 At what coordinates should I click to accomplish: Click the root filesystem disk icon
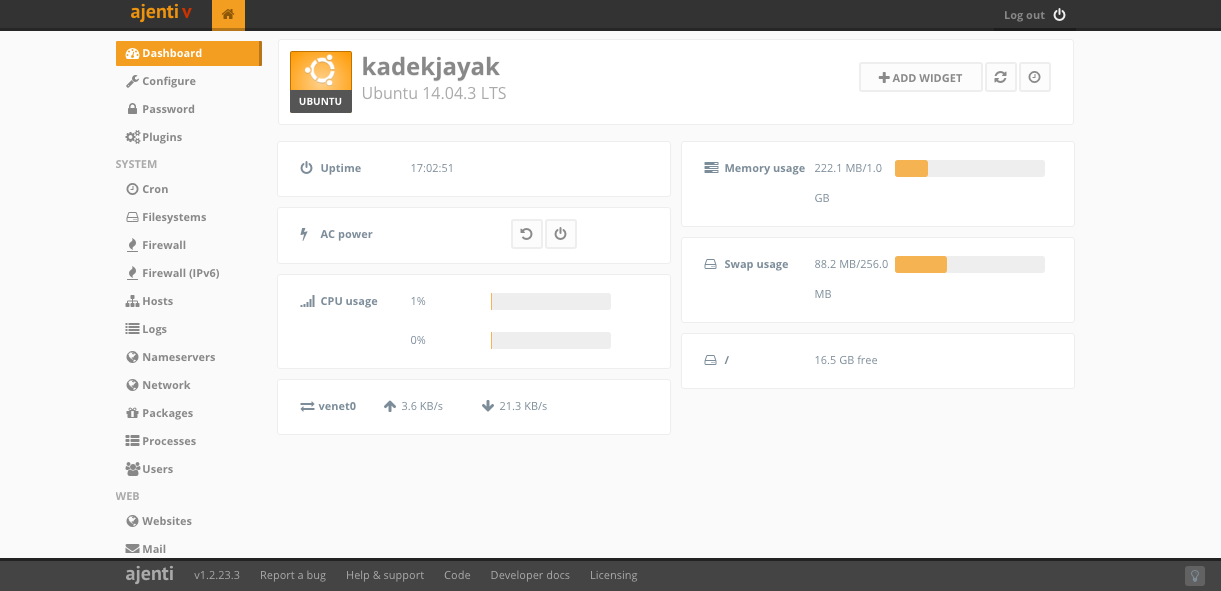click(x=711, y=360)
